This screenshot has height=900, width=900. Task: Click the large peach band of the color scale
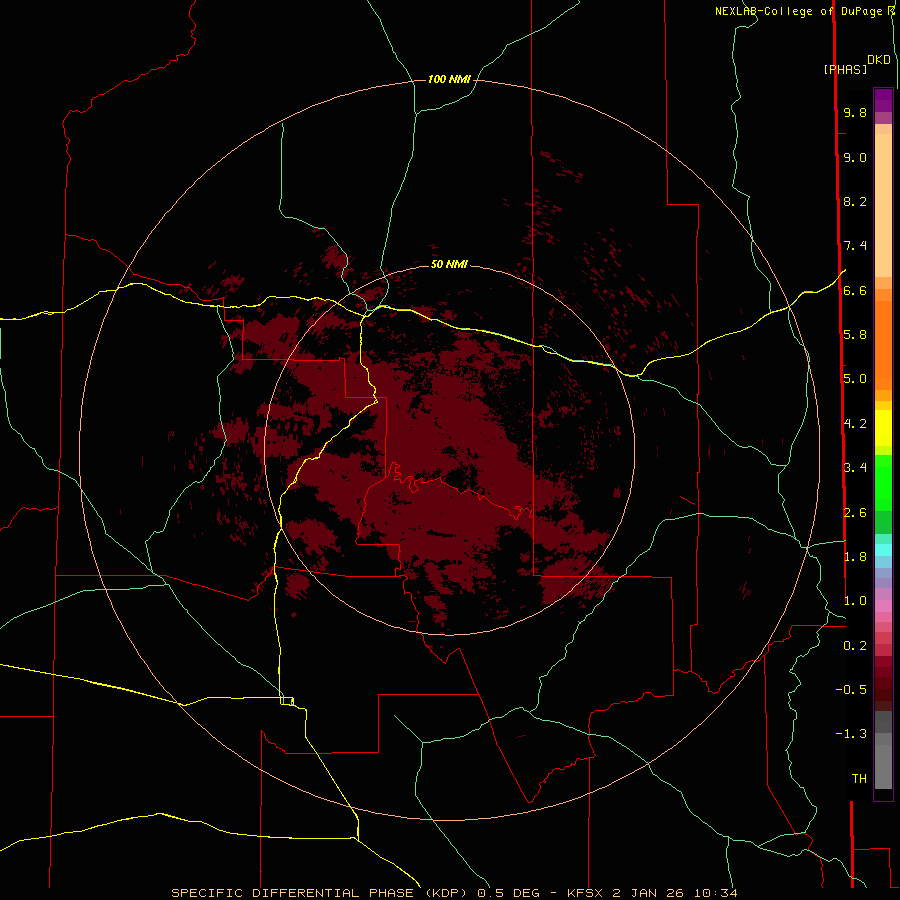coord(883,205)
